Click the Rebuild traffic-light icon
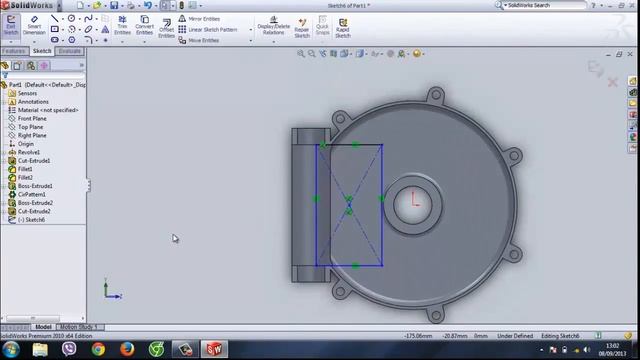 click(x=182, y=5)
